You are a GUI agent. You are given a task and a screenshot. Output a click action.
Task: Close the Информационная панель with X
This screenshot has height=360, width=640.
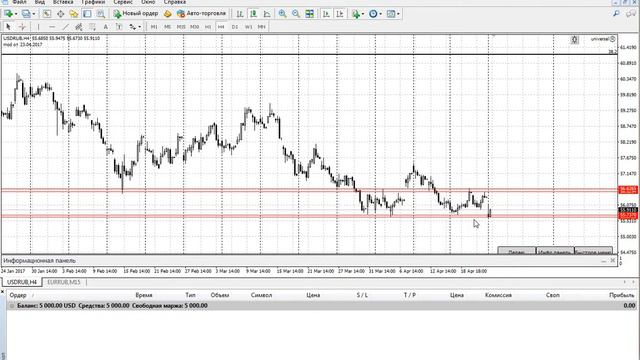(x=613, y=260)
